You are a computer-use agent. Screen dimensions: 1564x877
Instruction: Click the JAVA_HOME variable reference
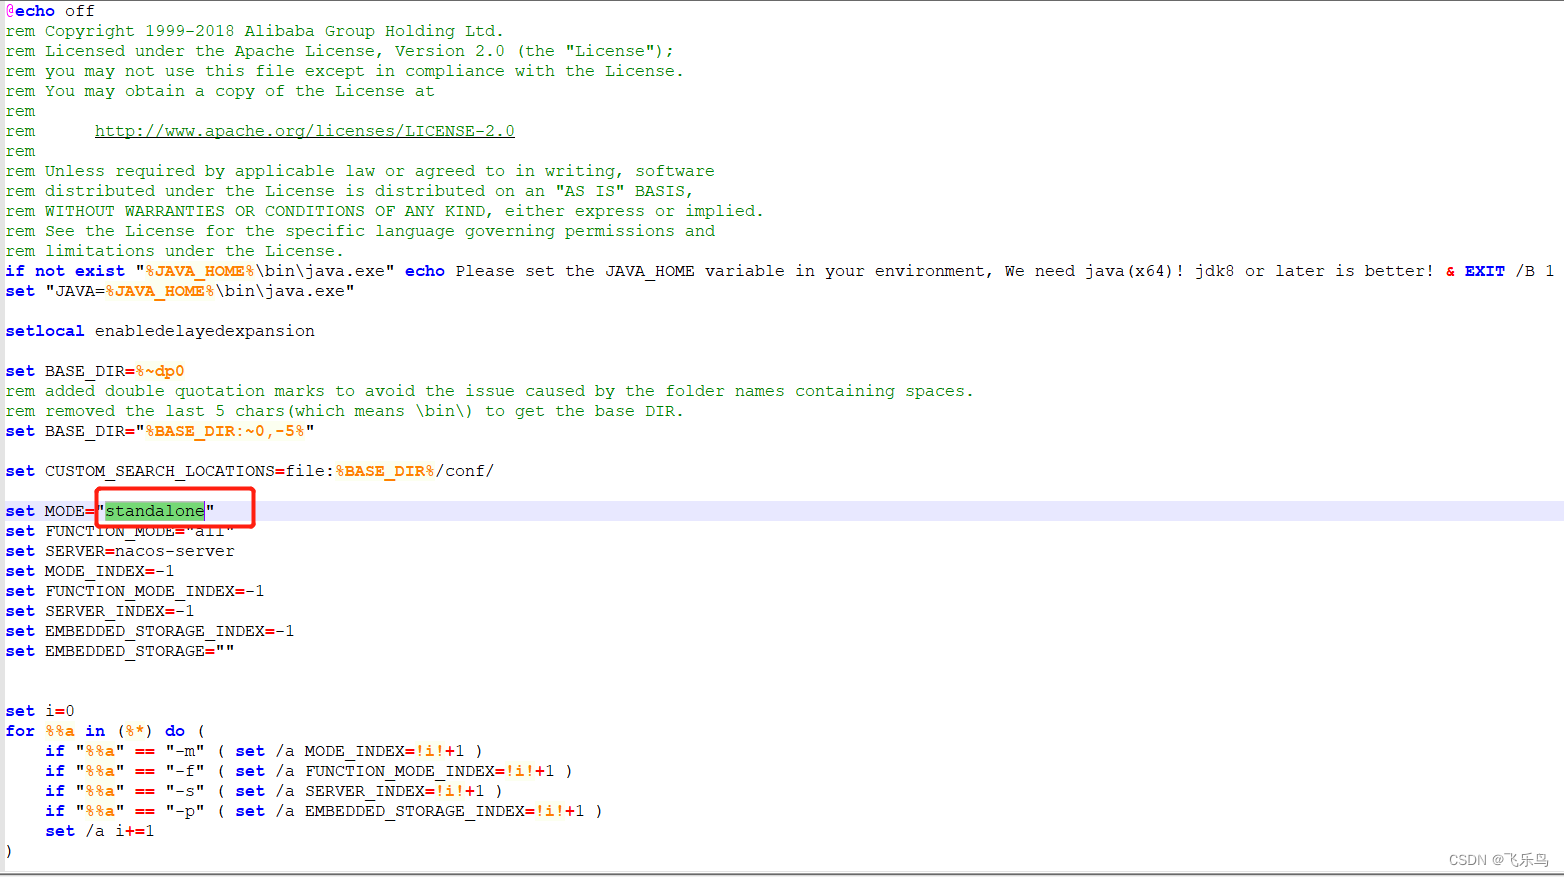point(199,270)
